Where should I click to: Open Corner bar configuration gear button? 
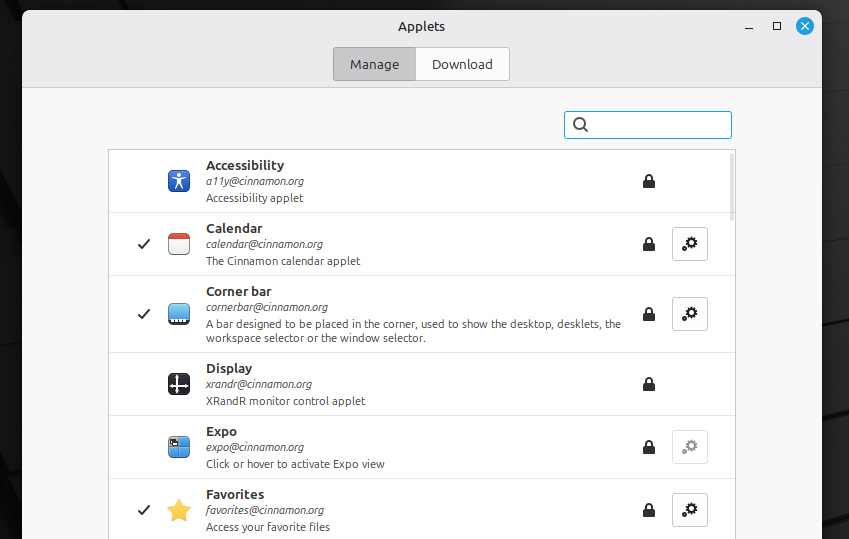pyautogui.click(x=690, y=313)
